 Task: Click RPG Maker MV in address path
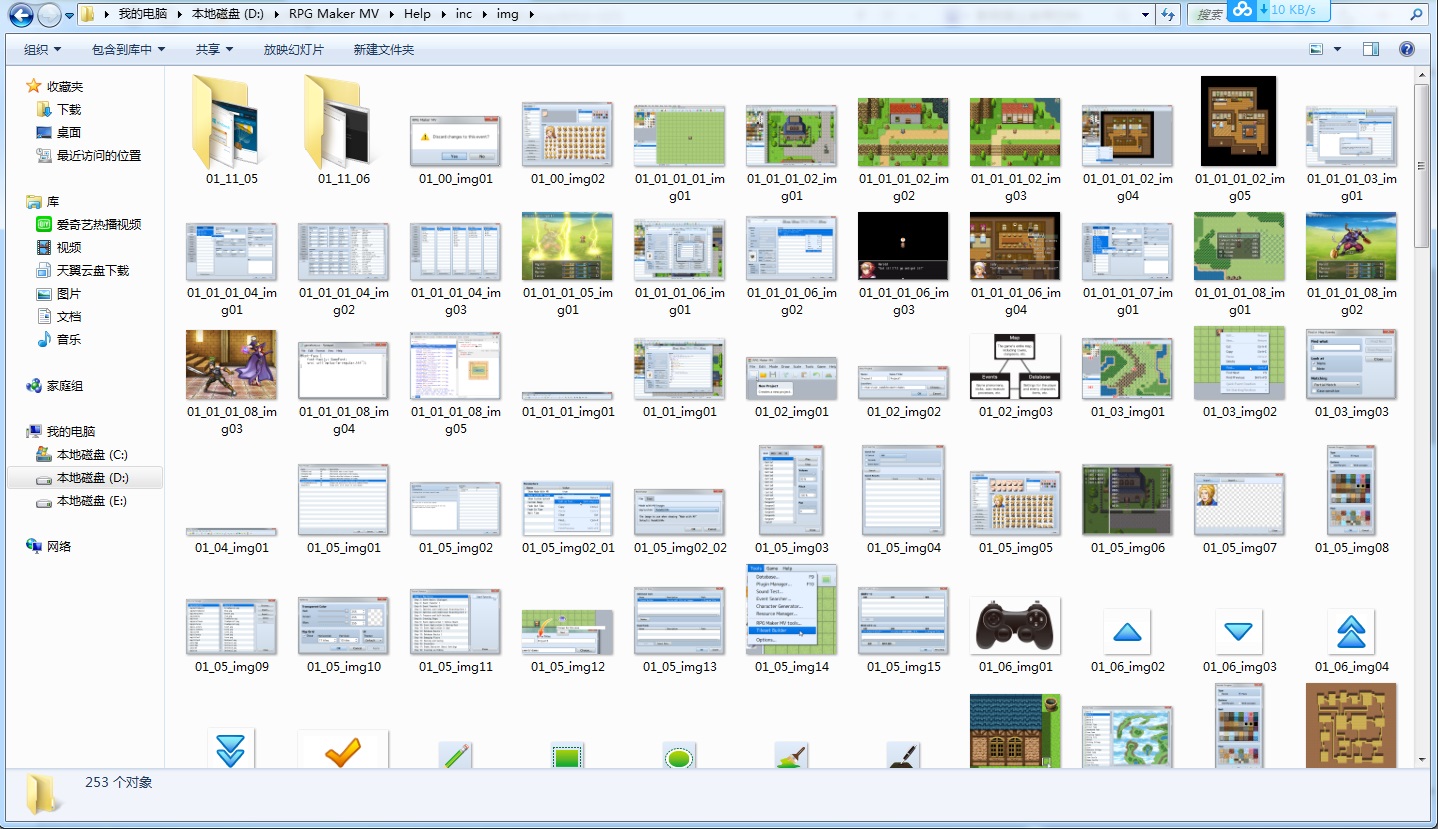point(334,14)
